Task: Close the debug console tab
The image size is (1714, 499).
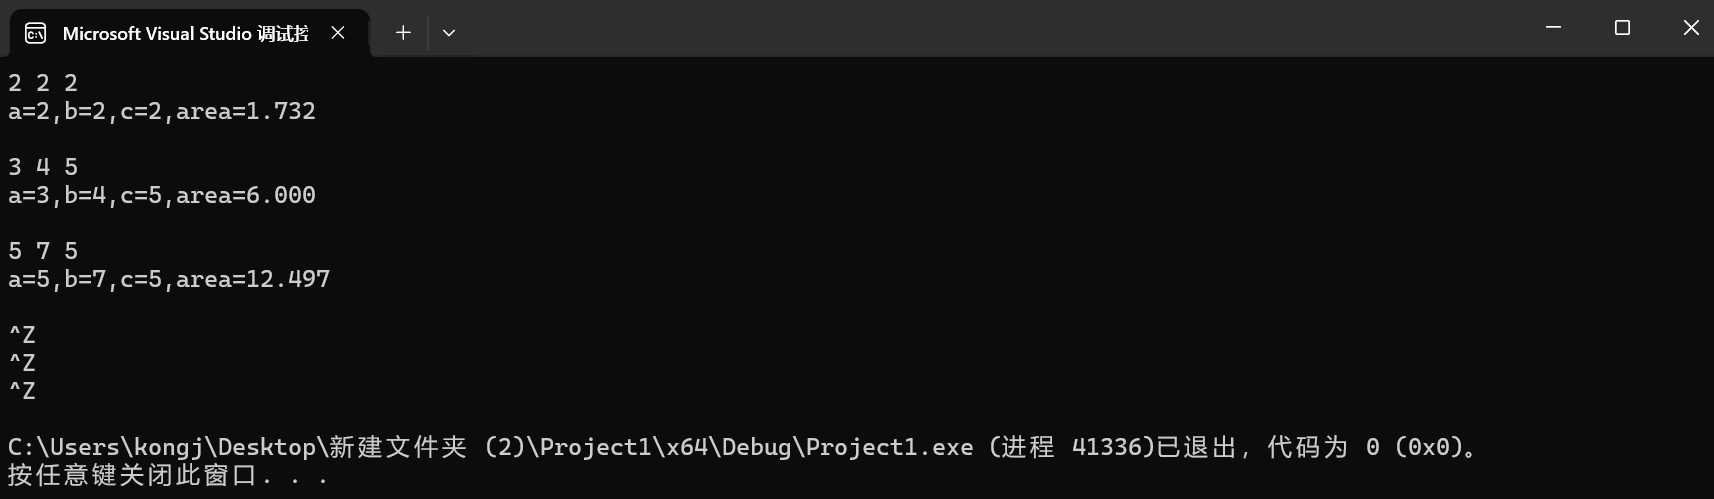Action: pyautogui.click(x=338, y=33)
